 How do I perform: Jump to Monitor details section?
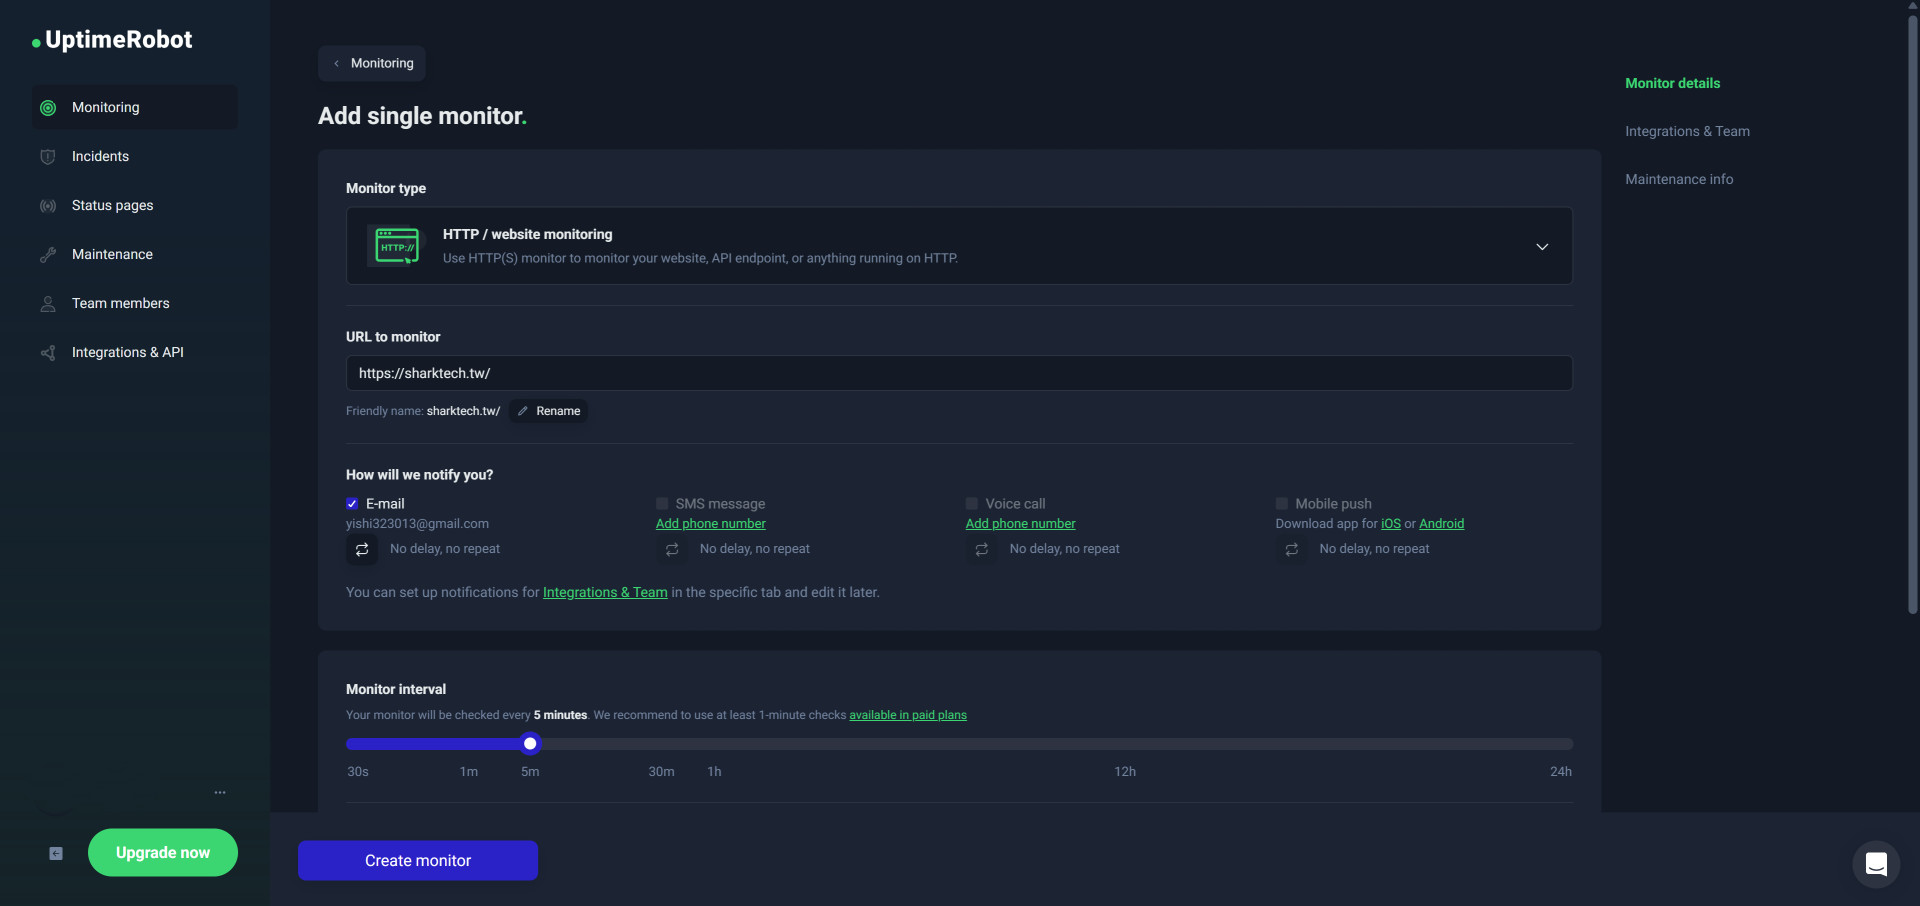[1672, 83]
